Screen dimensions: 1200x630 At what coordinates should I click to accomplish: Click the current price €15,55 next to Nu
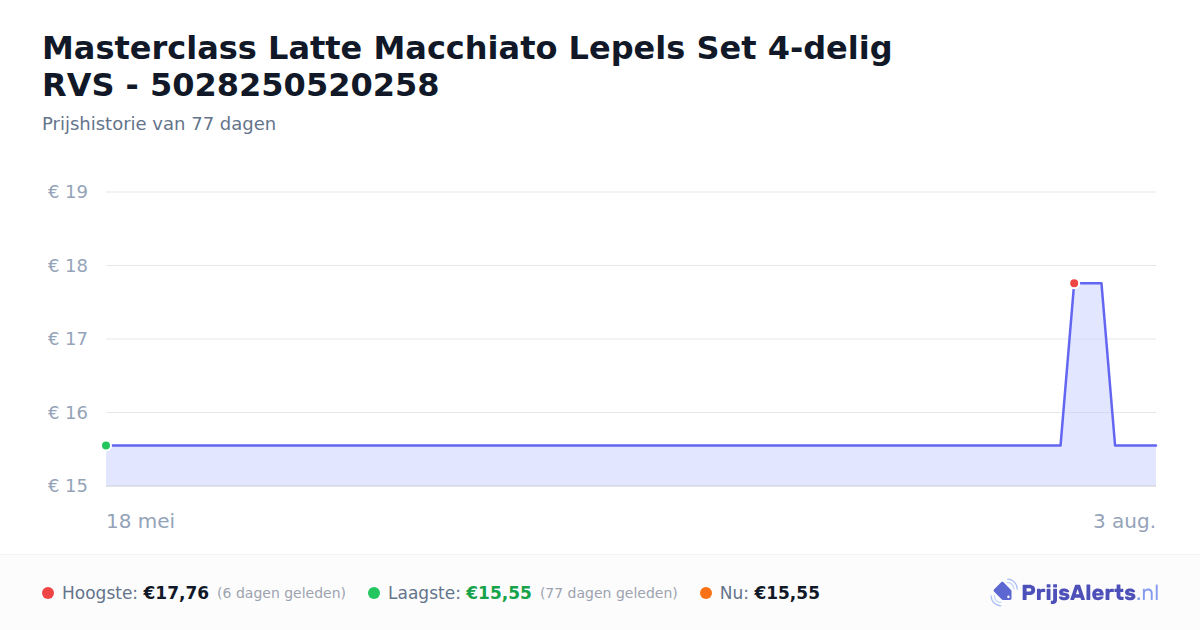(787, 593)
